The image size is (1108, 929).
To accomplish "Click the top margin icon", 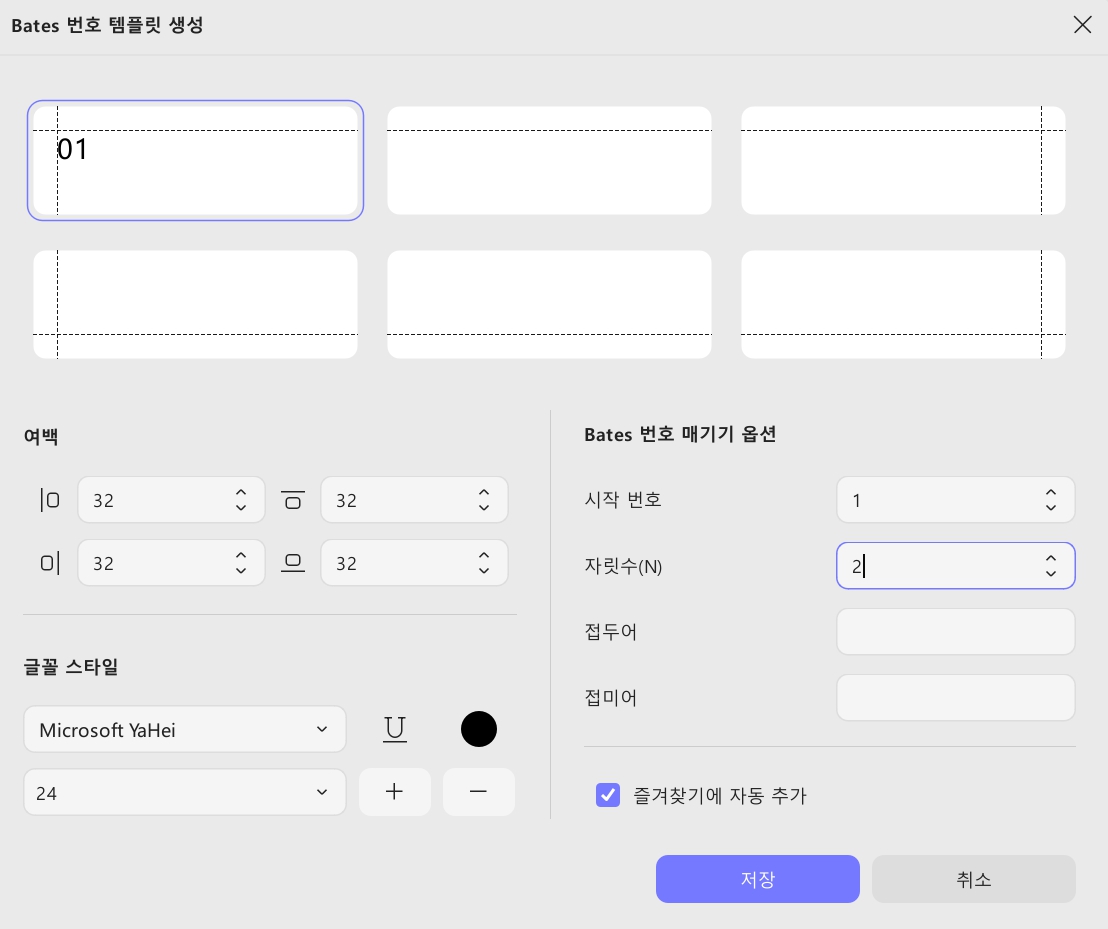I will pos(293,500).
